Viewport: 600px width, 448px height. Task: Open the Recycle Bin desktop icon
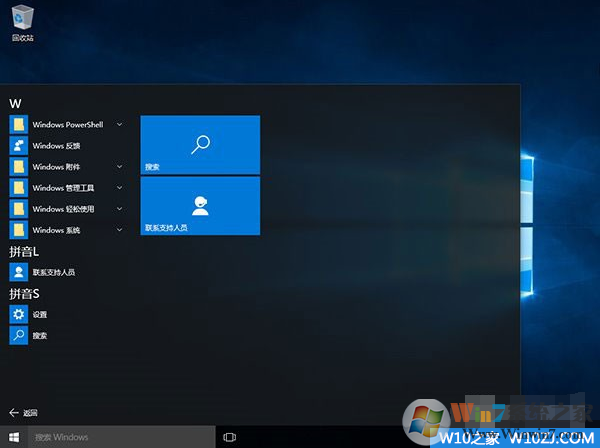pyautogui.click(x=22, y=20)
